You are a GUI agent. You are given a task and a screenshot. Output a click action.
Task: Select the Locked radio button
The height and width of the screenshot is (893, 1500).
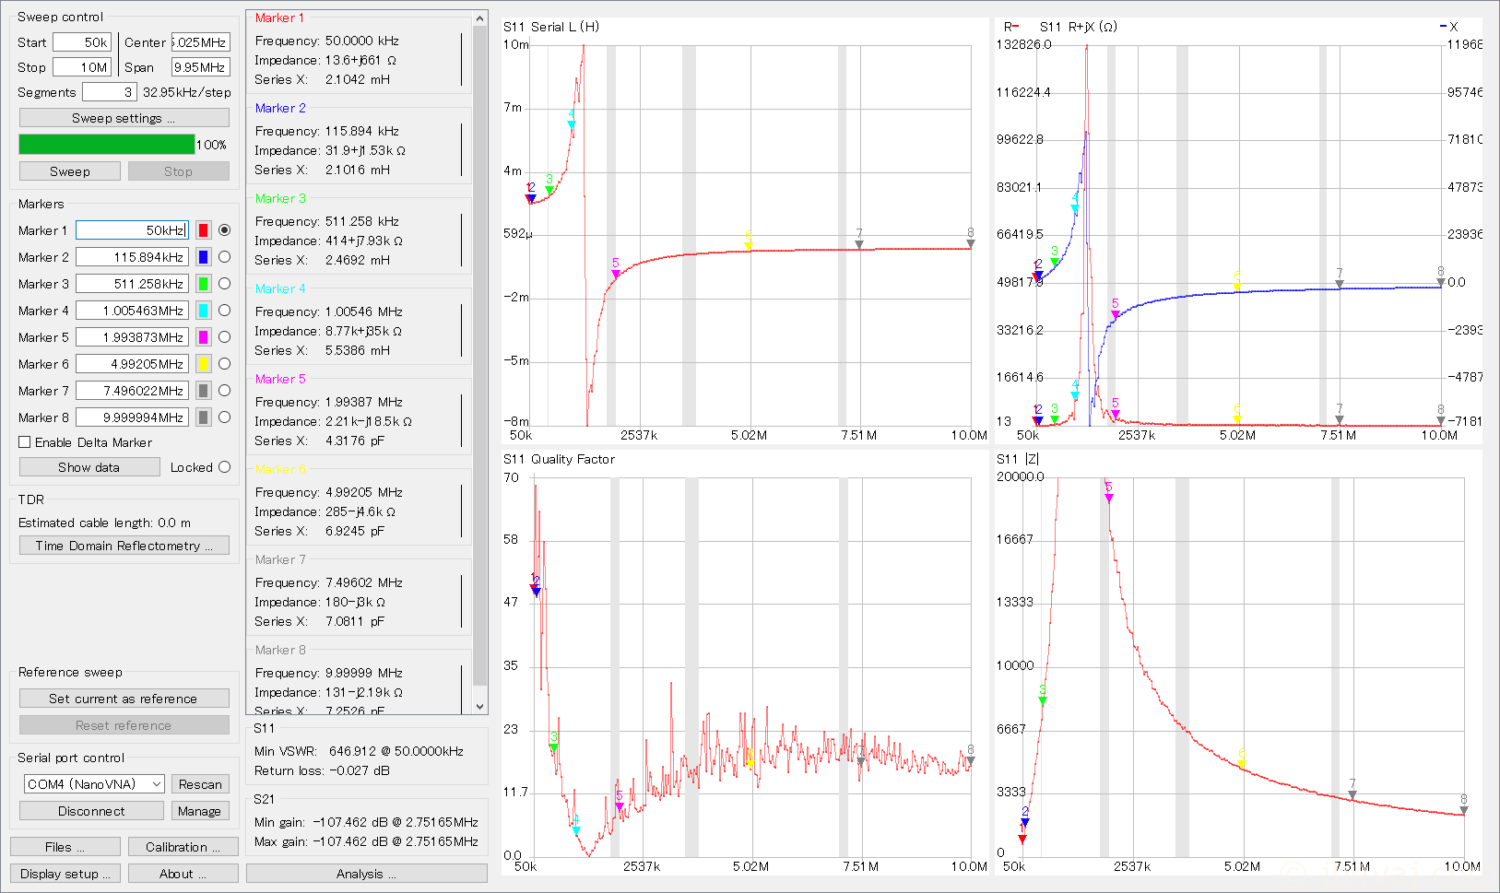click(x=224, y=467)
